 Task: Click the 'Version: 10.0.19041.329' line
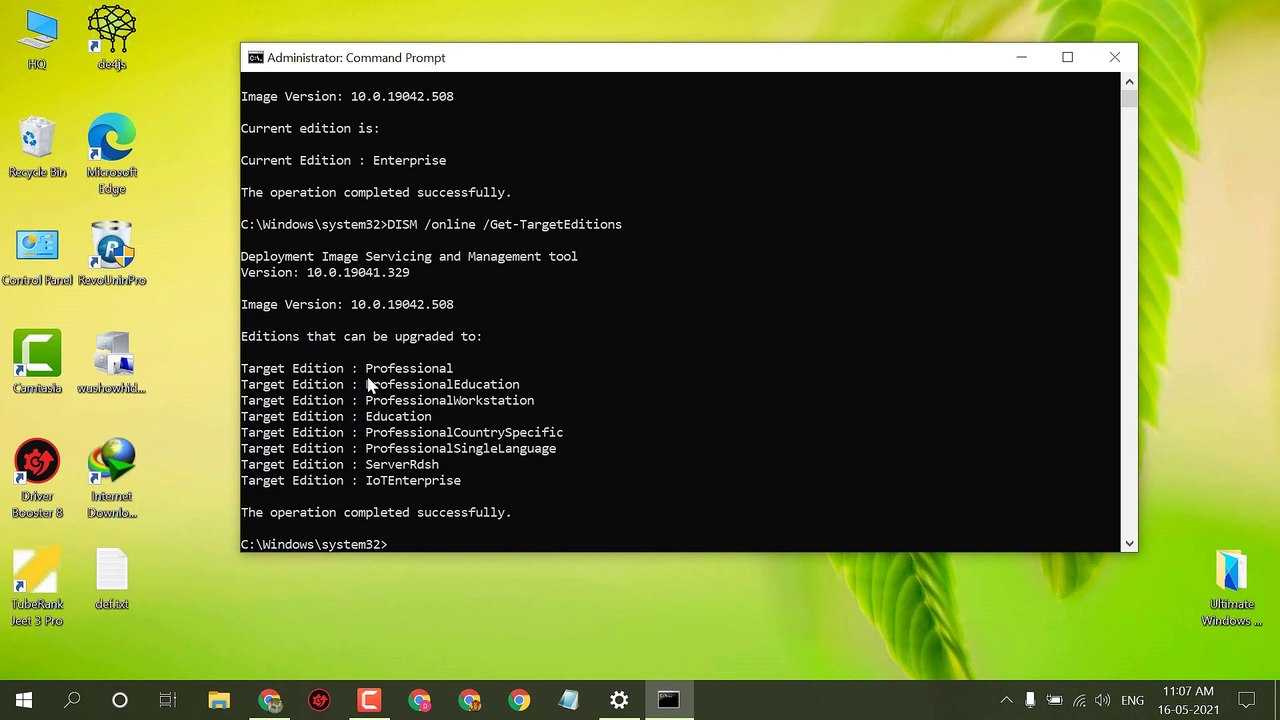(x=325, y=272)
